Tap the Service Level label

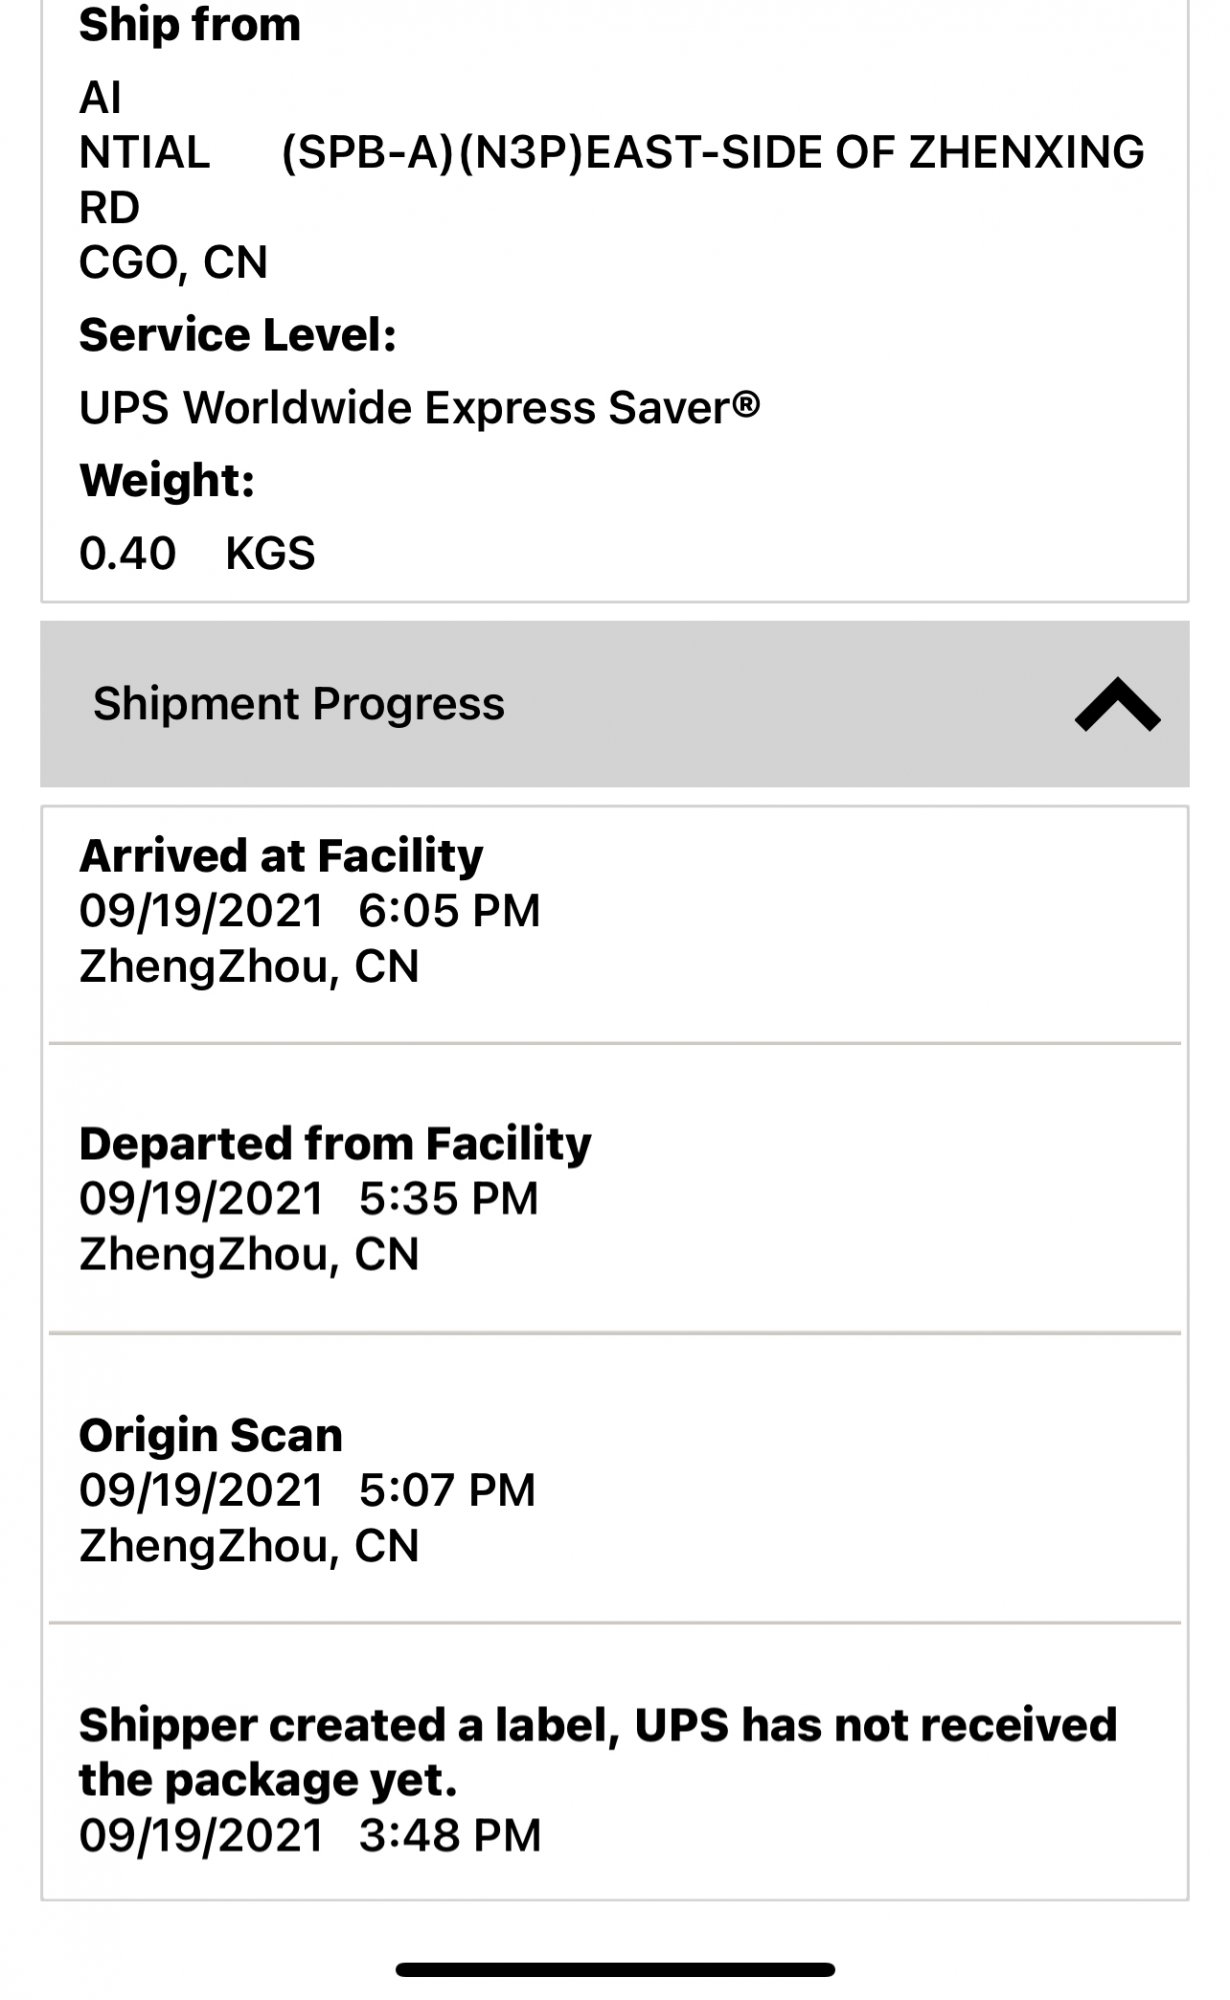238,335
